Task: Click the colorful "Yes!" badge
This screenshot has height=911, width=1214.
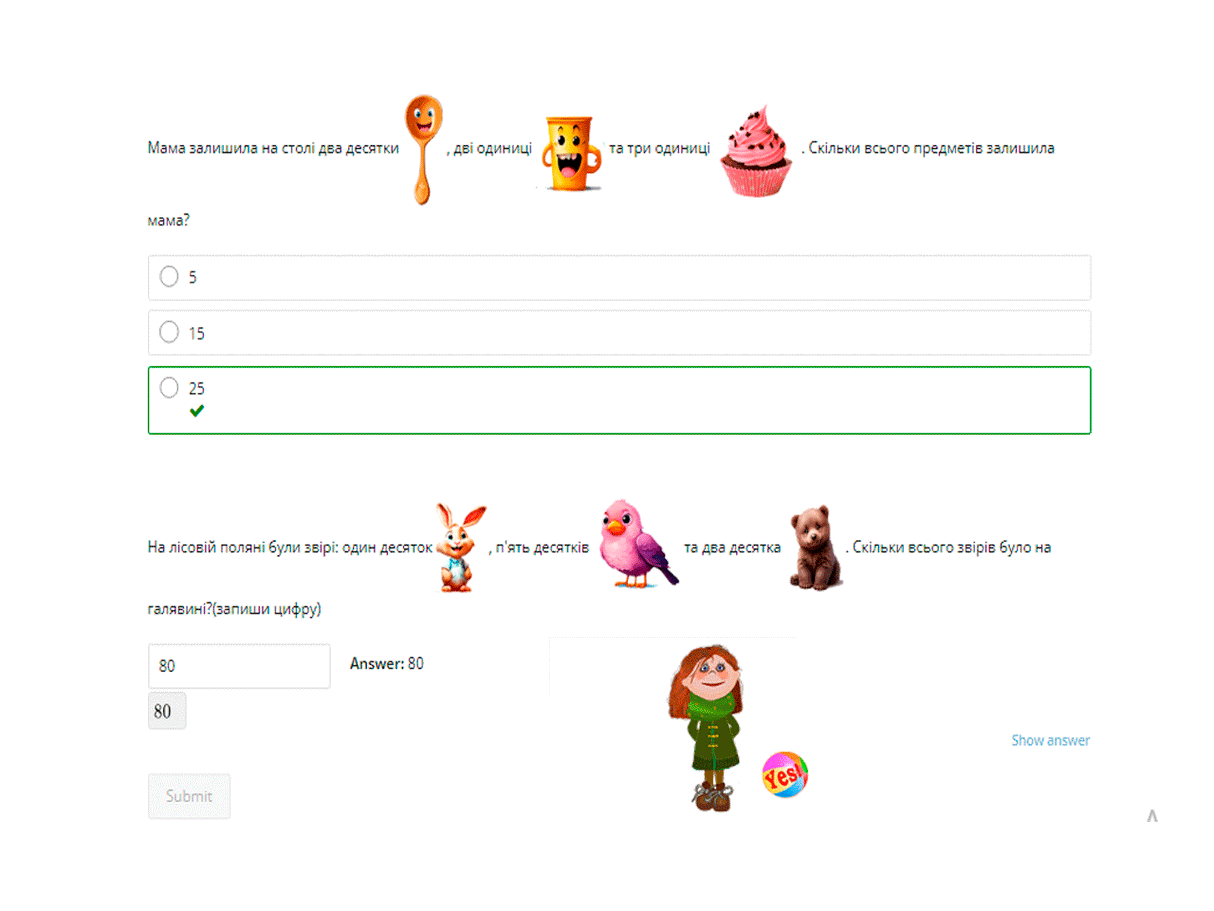Action: click(x=784, y=775)
